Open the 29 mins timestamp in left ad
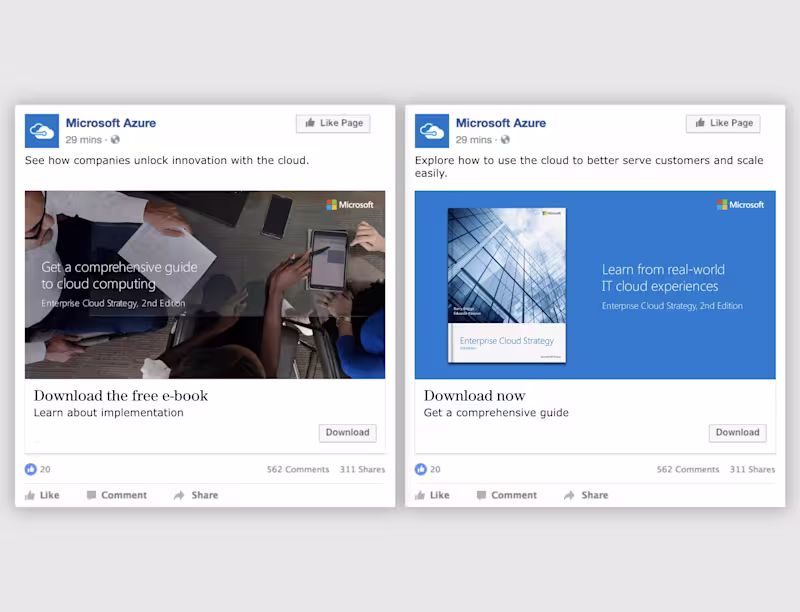The image size is (800, 612). [84, 140]
